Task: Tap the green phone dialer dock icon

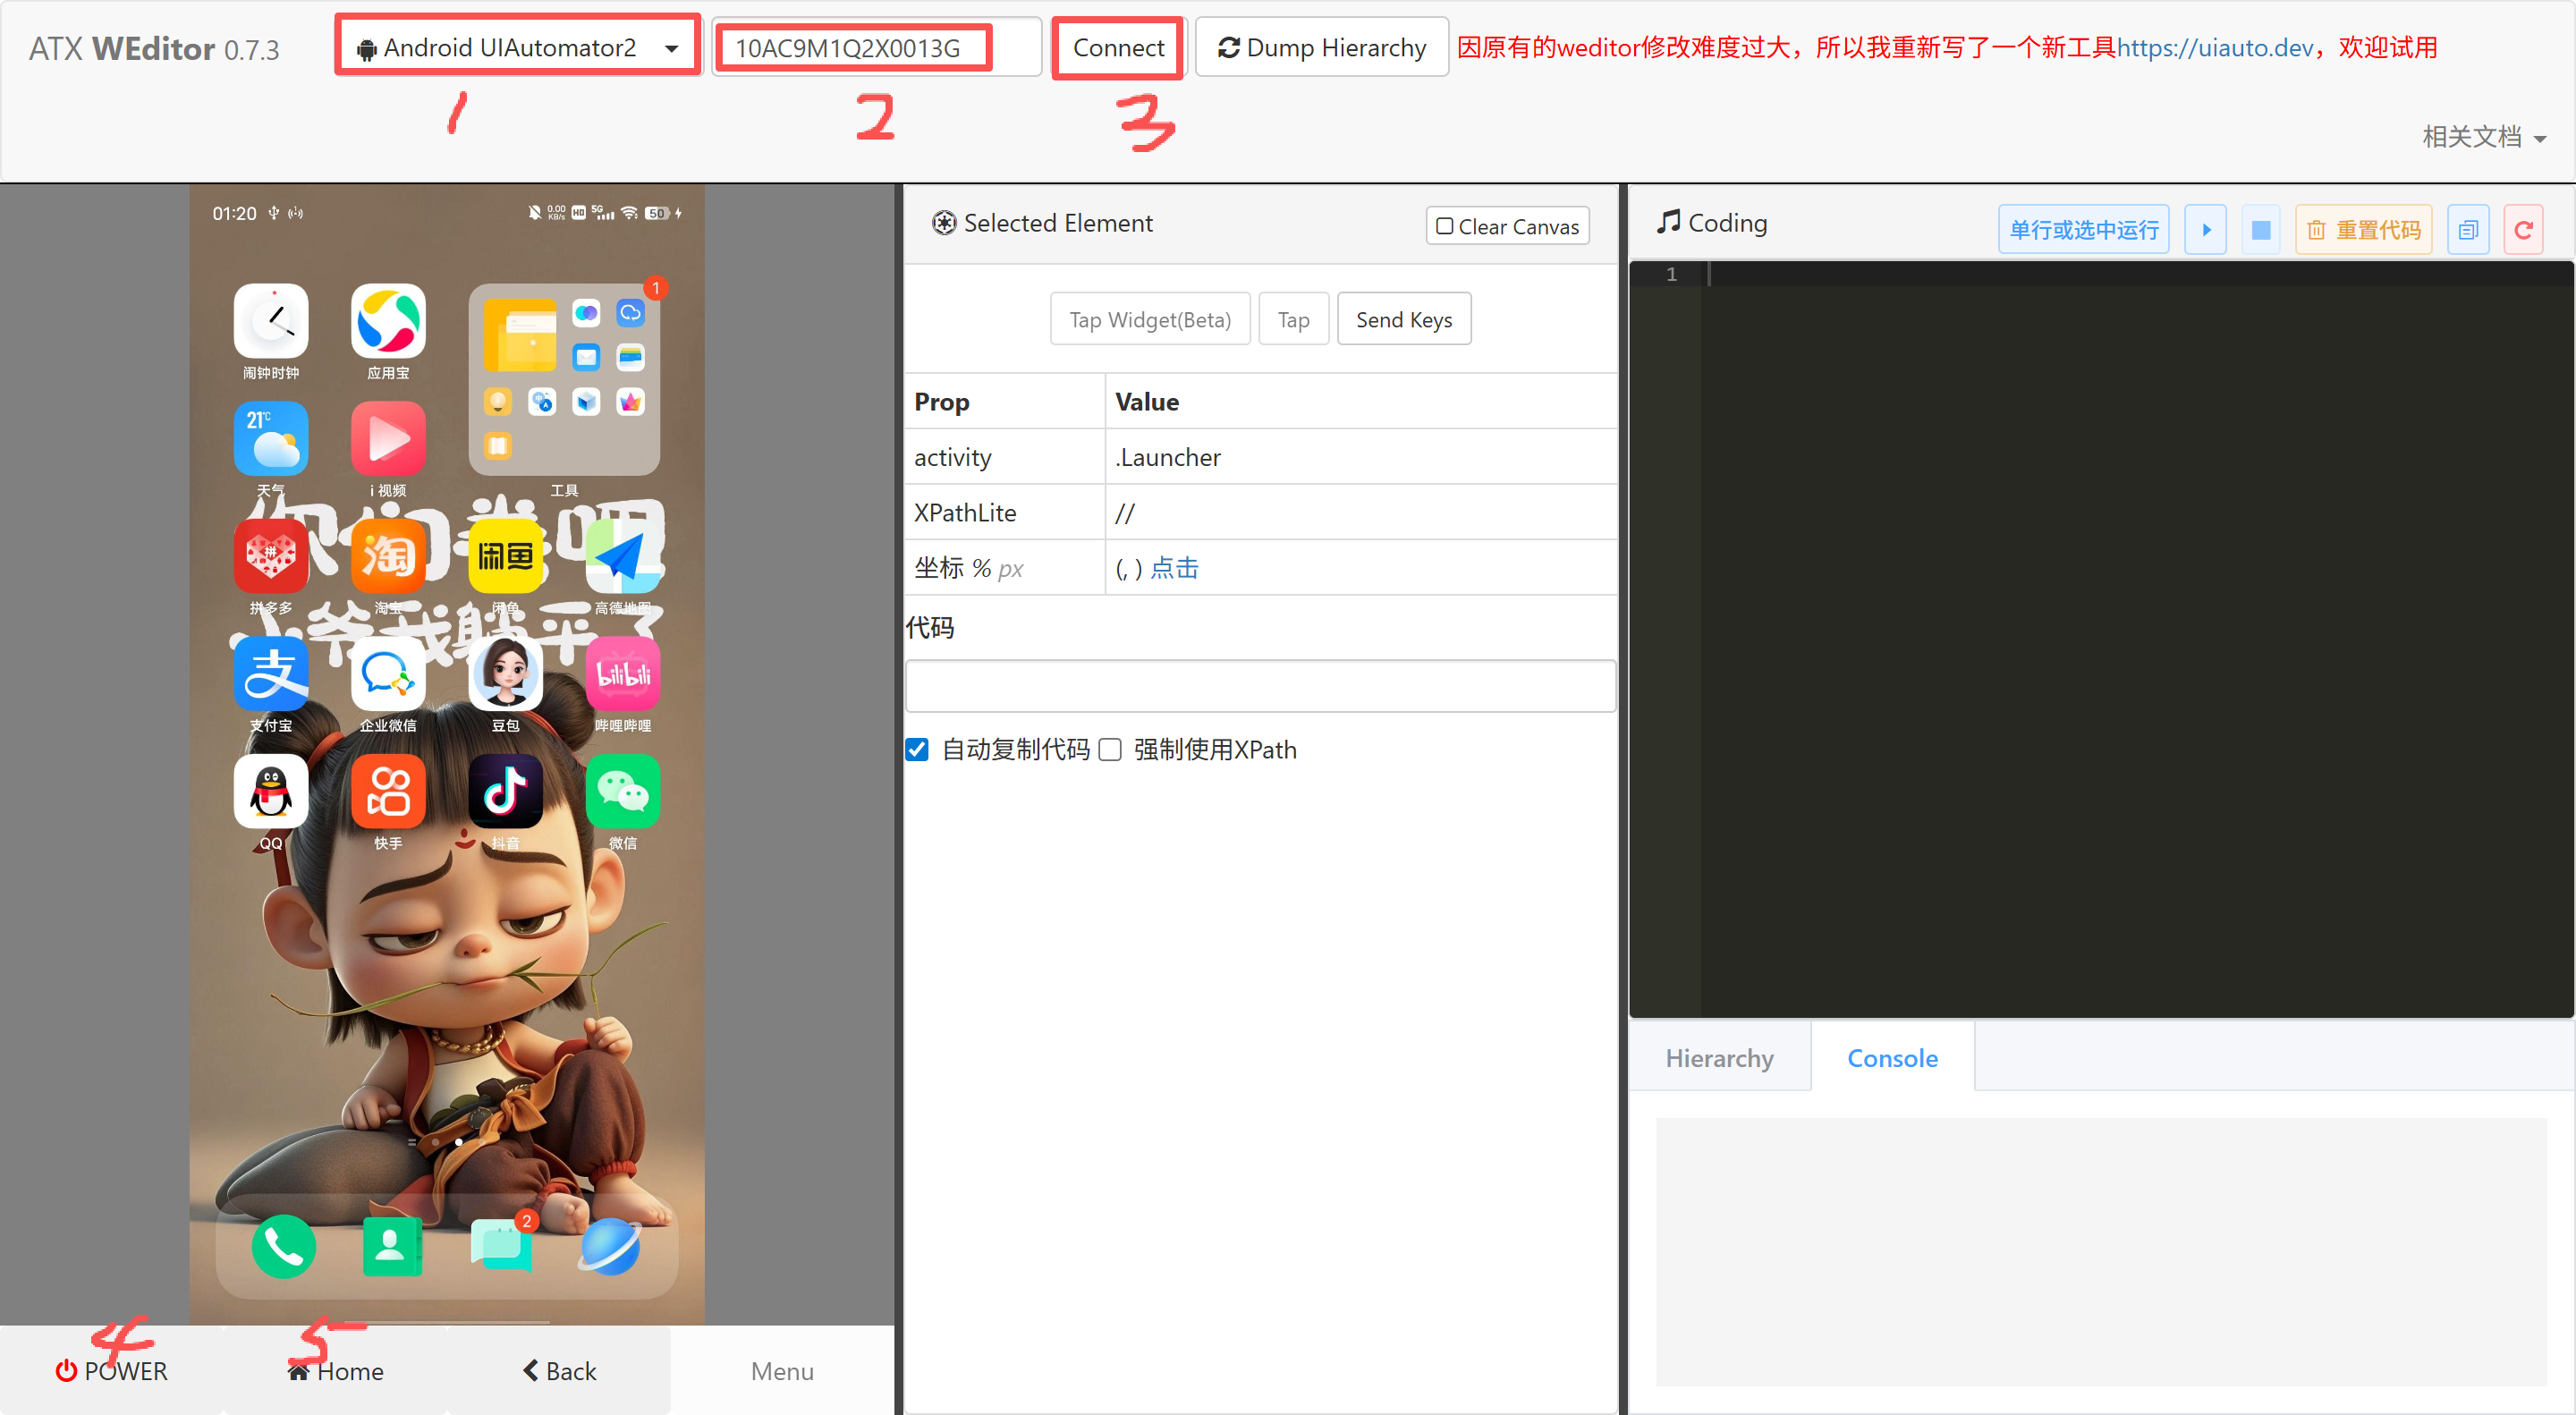Action: click(x=283, y=1246)
